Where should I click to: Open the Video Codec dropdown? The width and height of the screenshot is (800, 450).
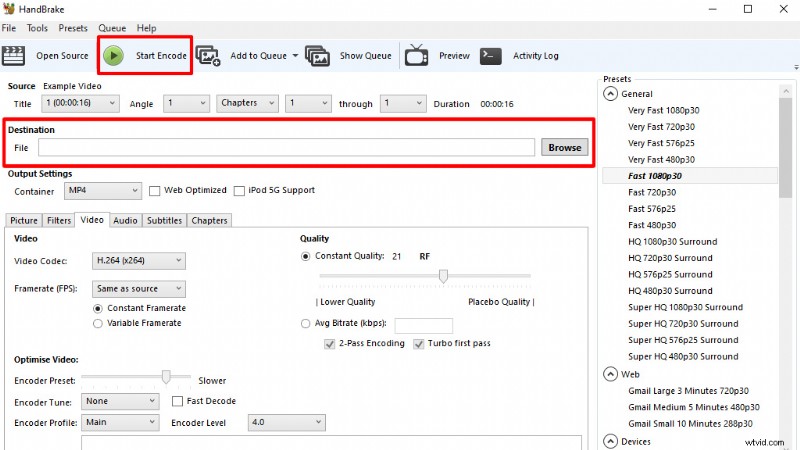[139, 261]
